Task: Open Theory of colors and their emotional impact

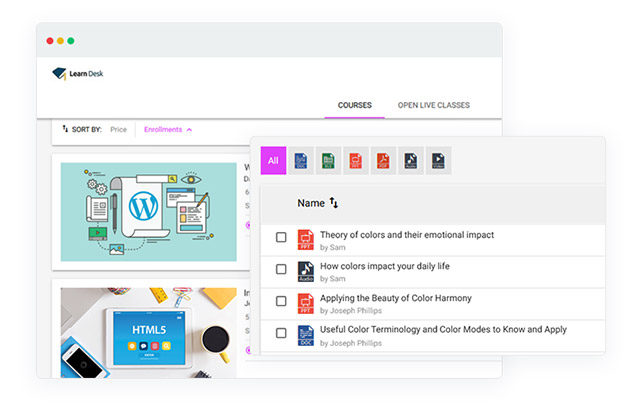Action: point(407,235)
